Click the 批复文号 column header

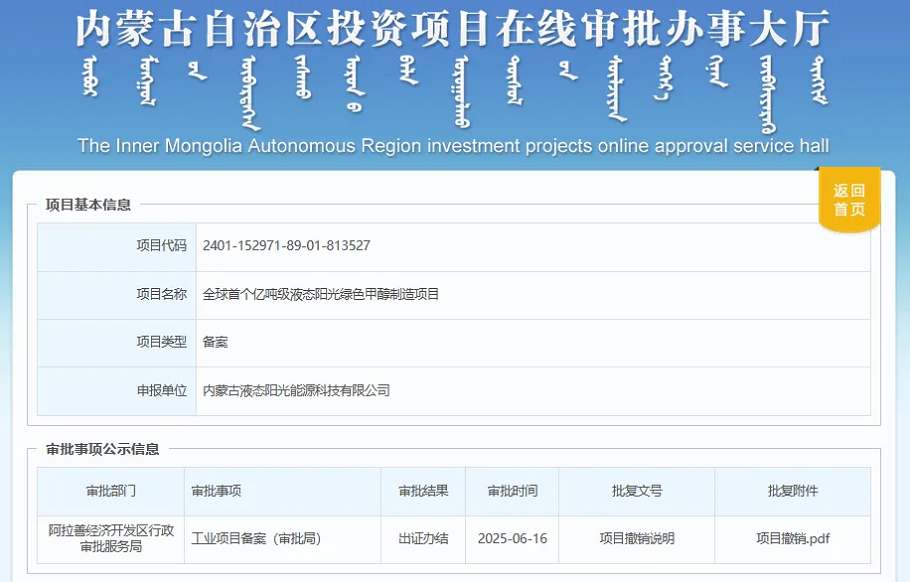(x=637, y=491)
